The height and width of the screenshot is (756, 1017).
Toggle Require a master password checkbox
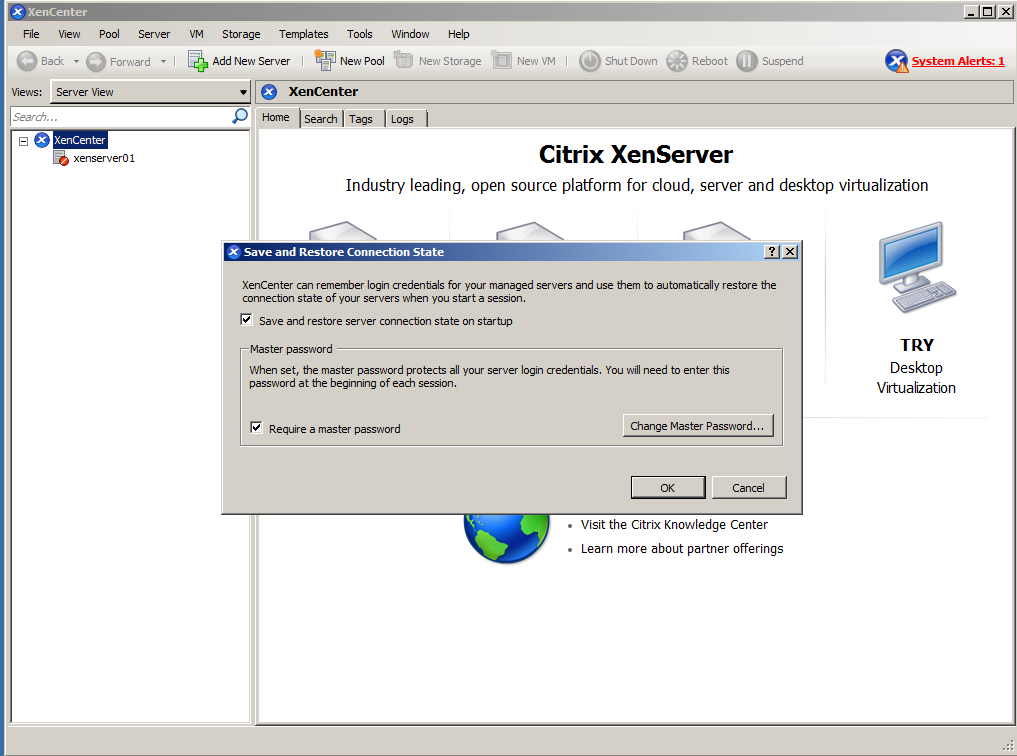point(257,428)
